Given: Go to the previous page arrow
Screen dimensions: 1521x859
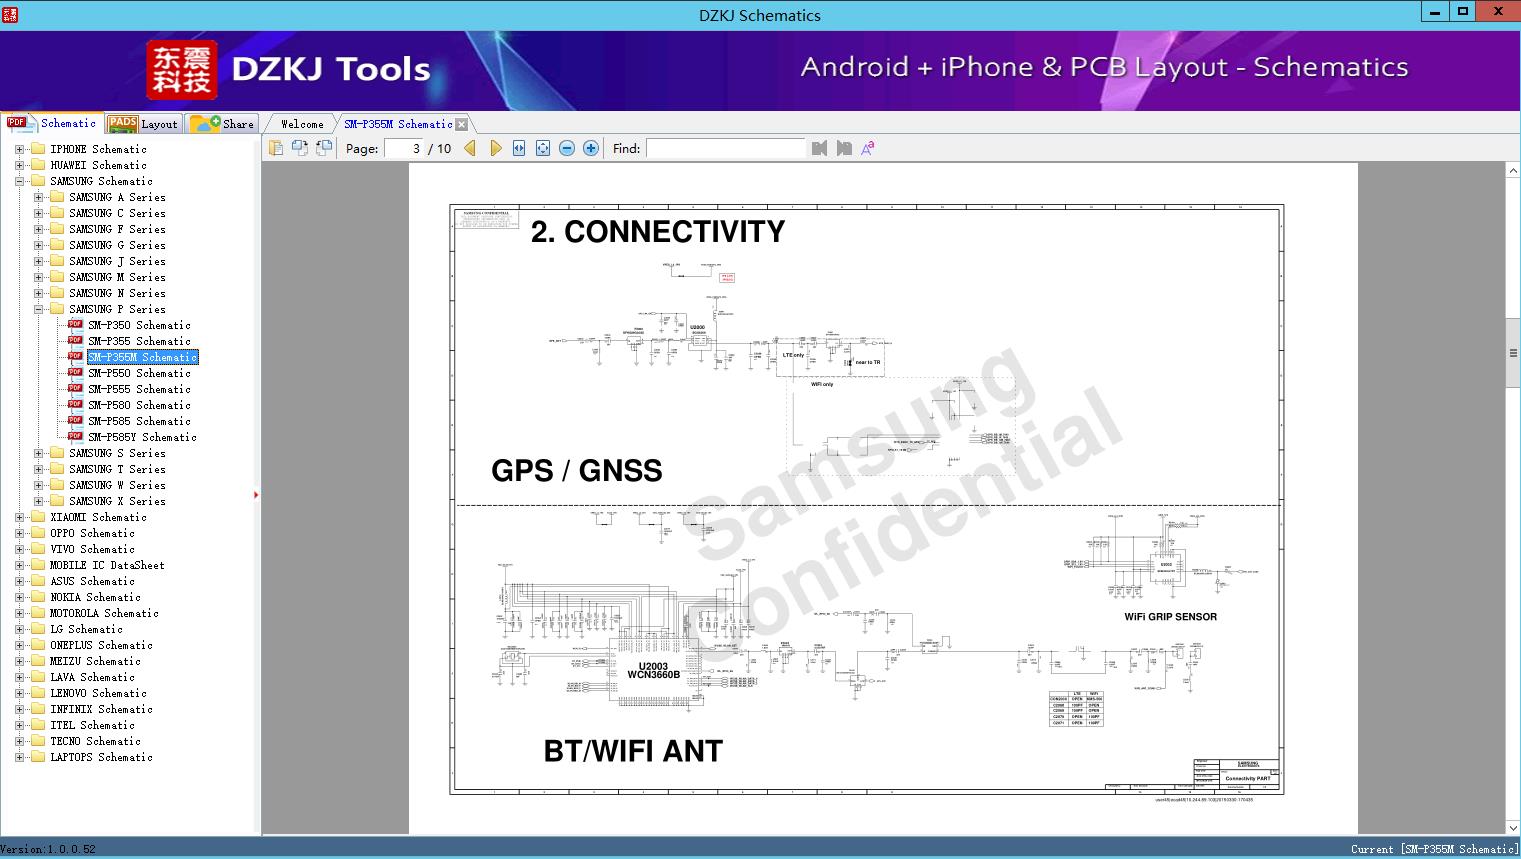Looking at the screenshot, I should [x=470, y=148].
